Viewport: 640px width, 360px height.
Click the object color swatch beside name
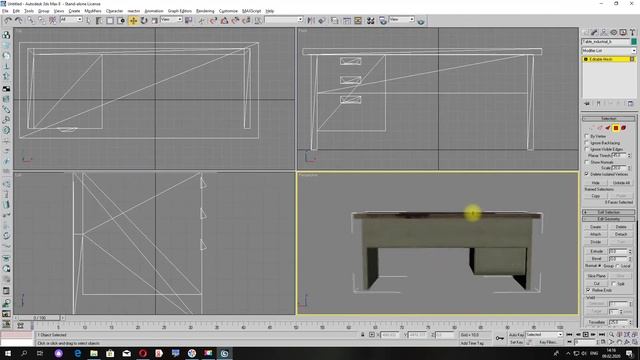tap(633, 42)
